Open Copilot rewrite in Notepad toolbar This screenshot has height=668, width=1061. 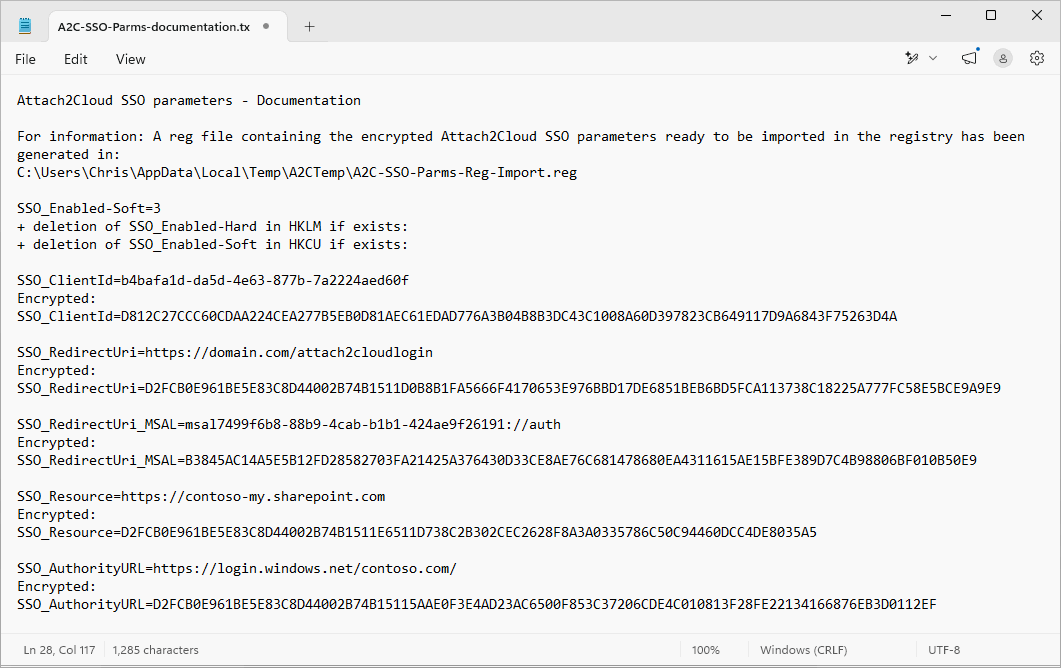(x=911, y=58)
